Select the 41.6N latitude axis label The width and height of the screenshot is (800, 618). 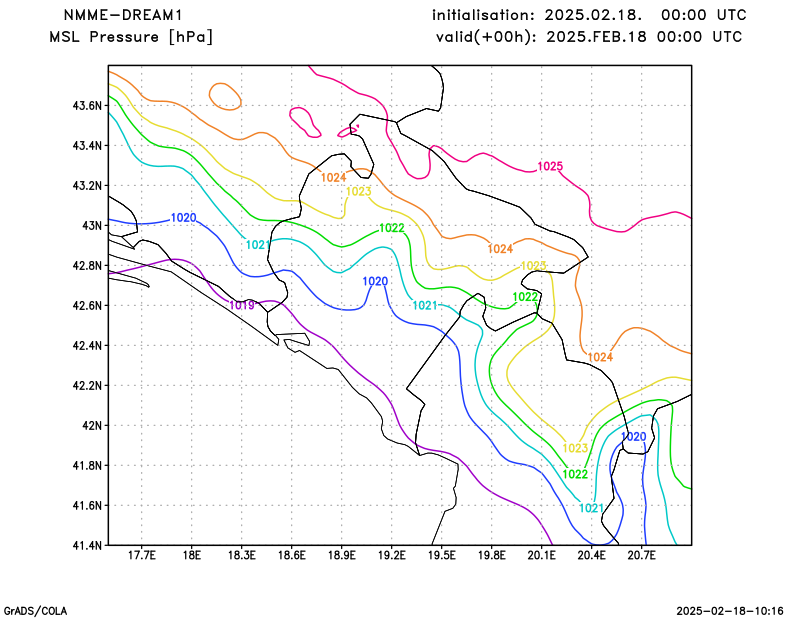tap(88, 505)
